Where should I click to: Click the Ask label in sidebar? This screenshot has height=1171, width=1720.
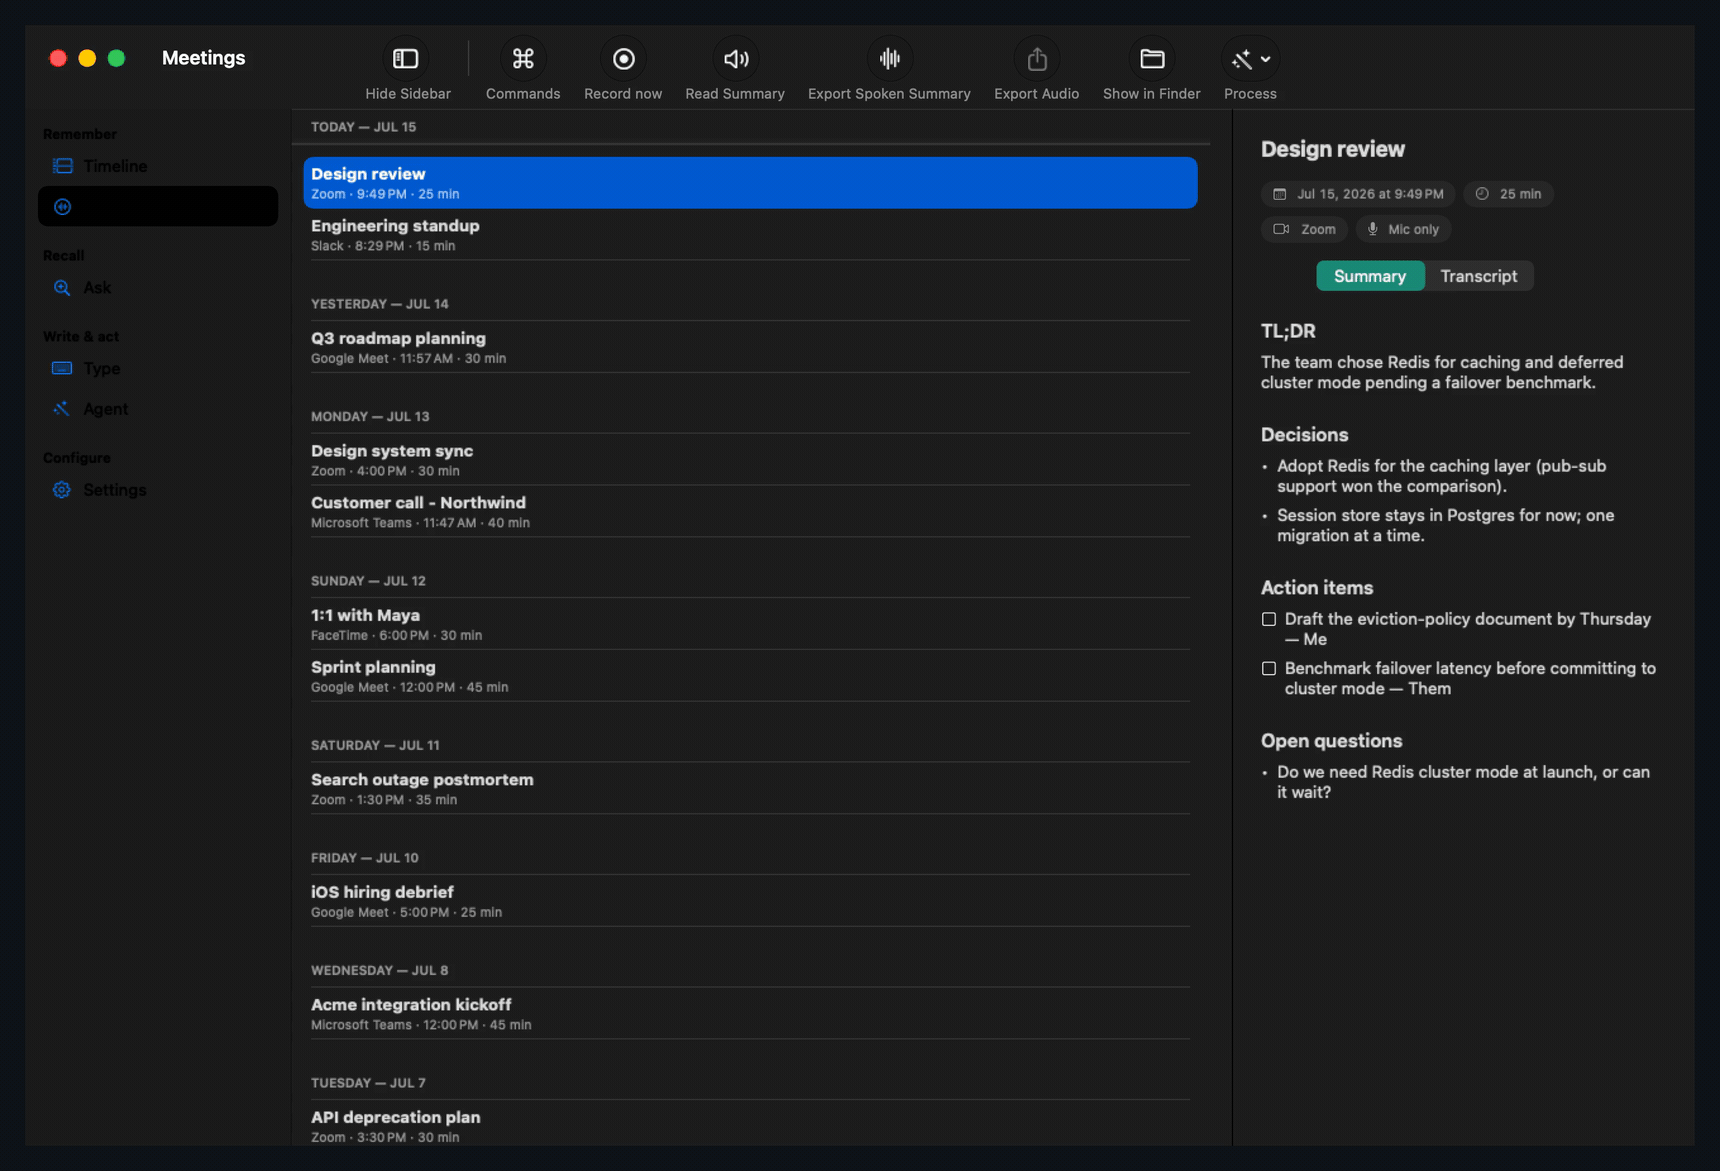point(97,288)
